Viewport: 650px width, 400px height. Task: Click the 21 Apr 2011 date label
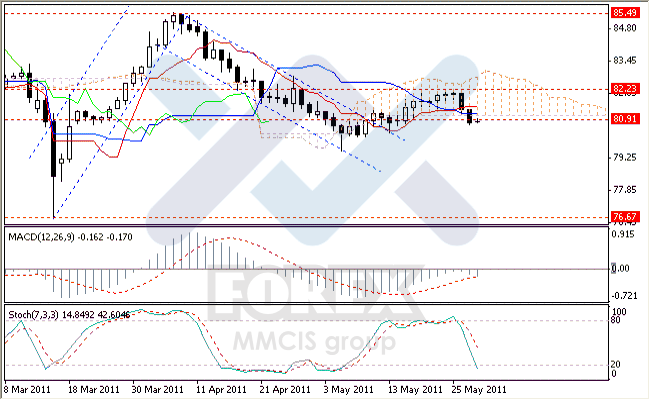tap(285, 390)
